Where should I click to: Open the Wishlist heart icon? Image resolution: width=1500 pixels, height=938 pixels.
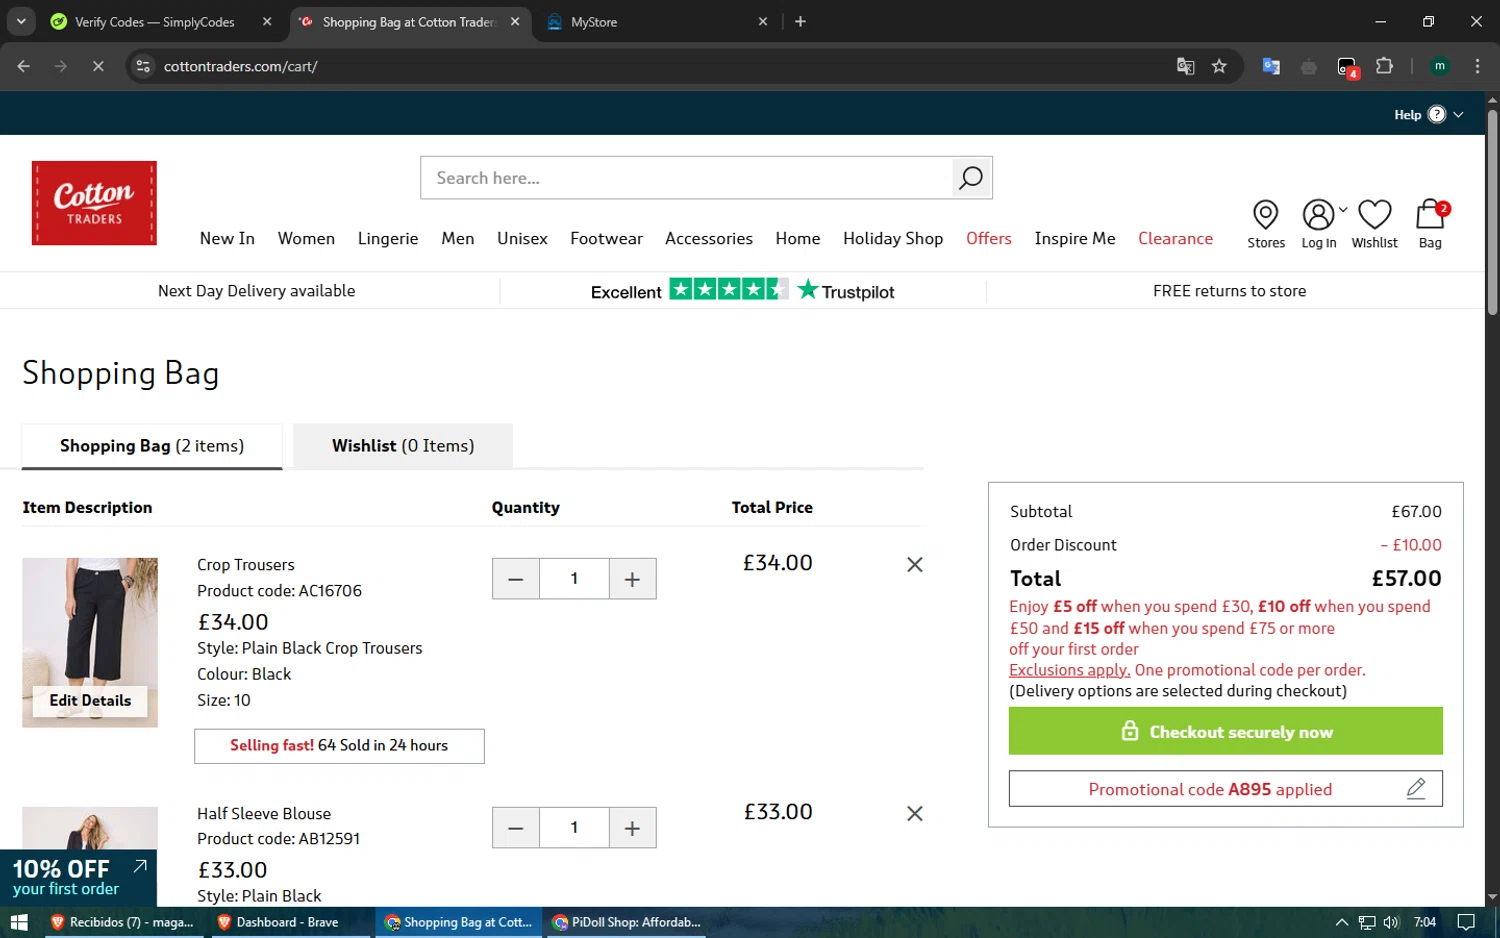(x=1374, y=224)
